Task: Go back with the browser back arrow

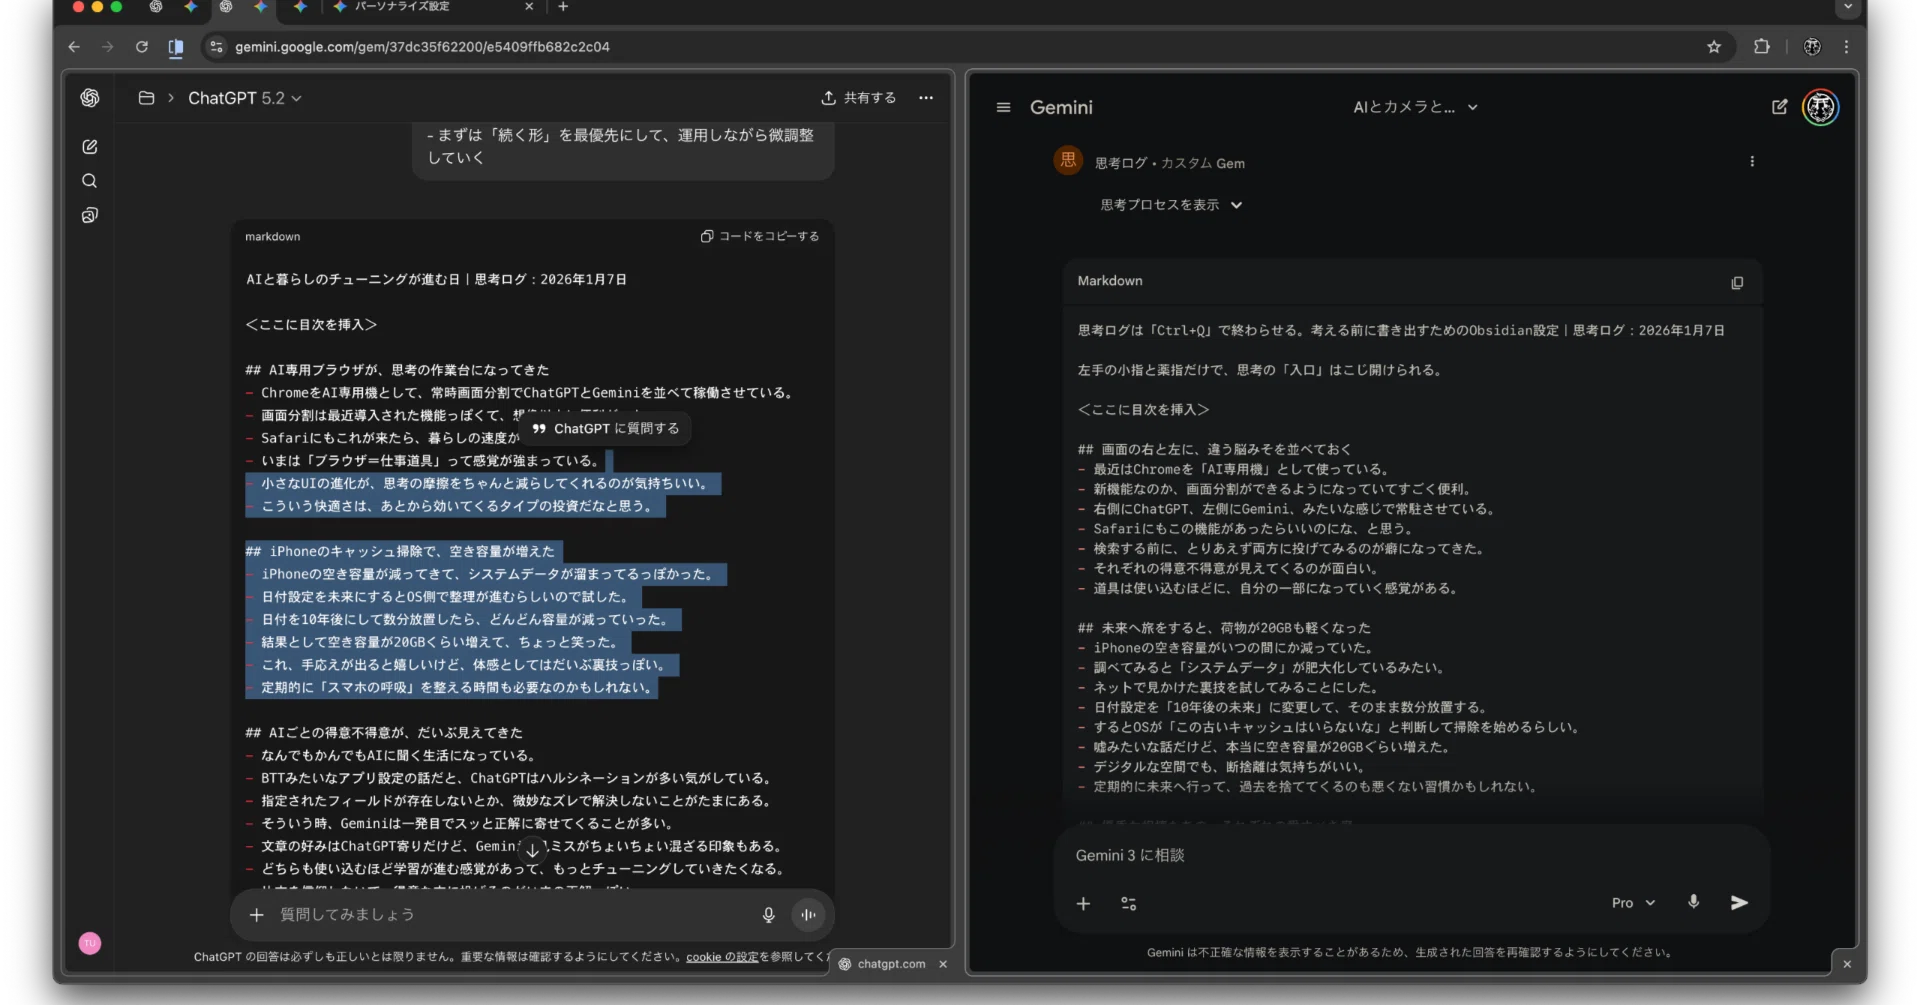Action: [74, 46]
